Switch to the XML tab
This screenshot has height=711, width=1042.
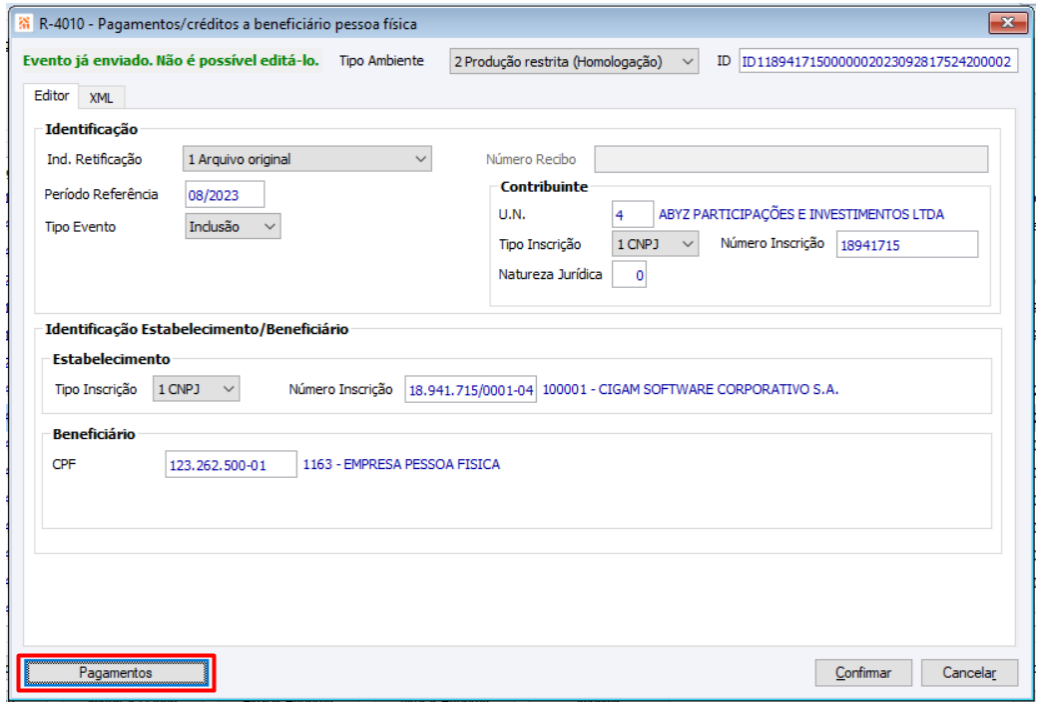[x=101, y=98]
